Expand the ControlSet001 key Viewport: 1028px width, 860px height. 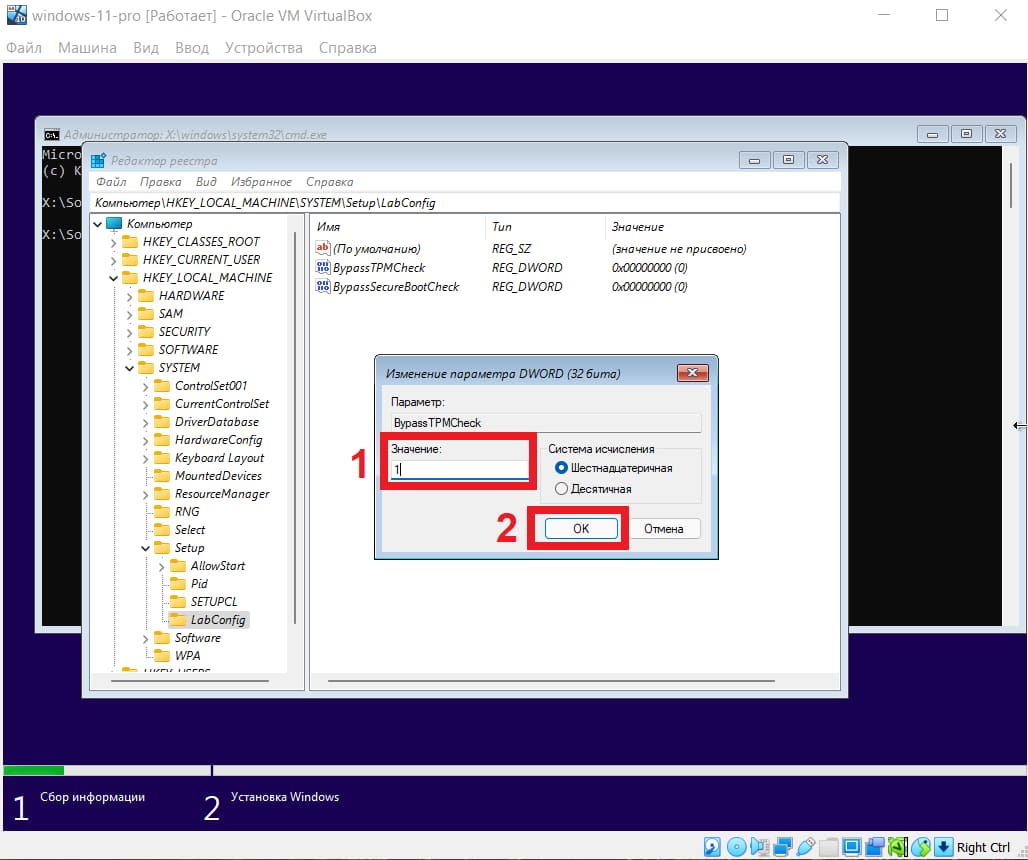click(x=146, y=387)
